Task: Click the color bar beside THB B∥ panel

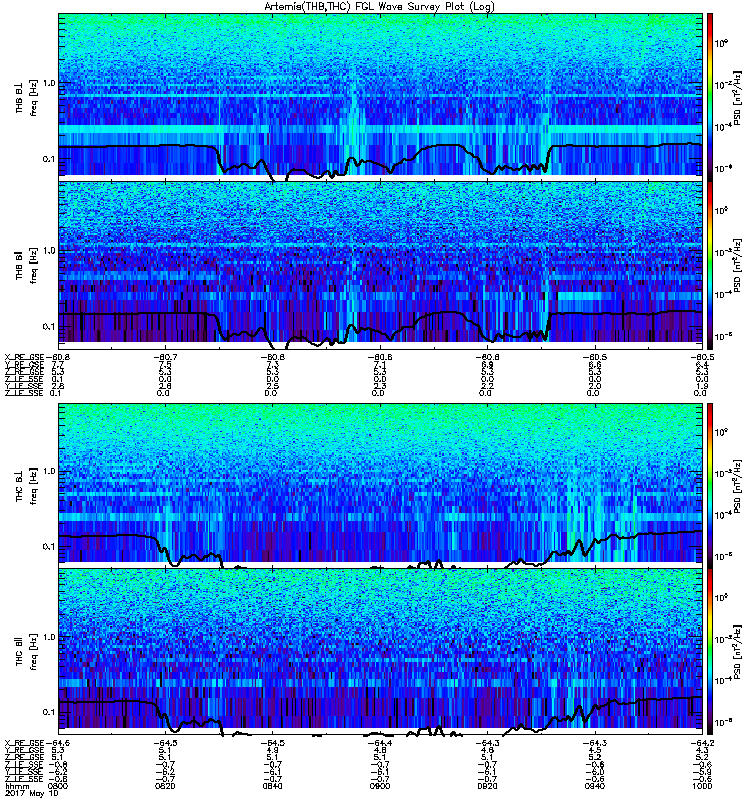Action: 710,265
